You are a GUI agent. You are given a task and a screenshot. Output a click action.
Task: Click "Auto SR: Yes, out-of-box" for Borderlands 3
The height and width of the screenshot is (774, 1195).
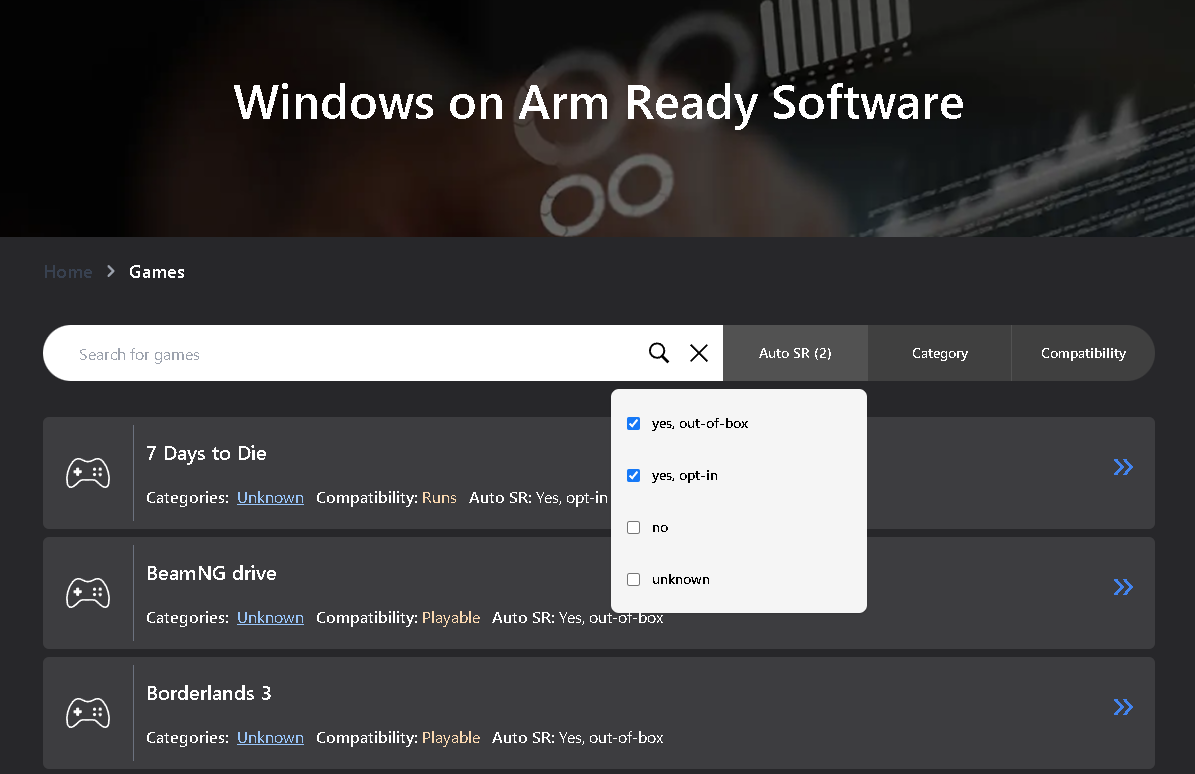coord(578,737)
